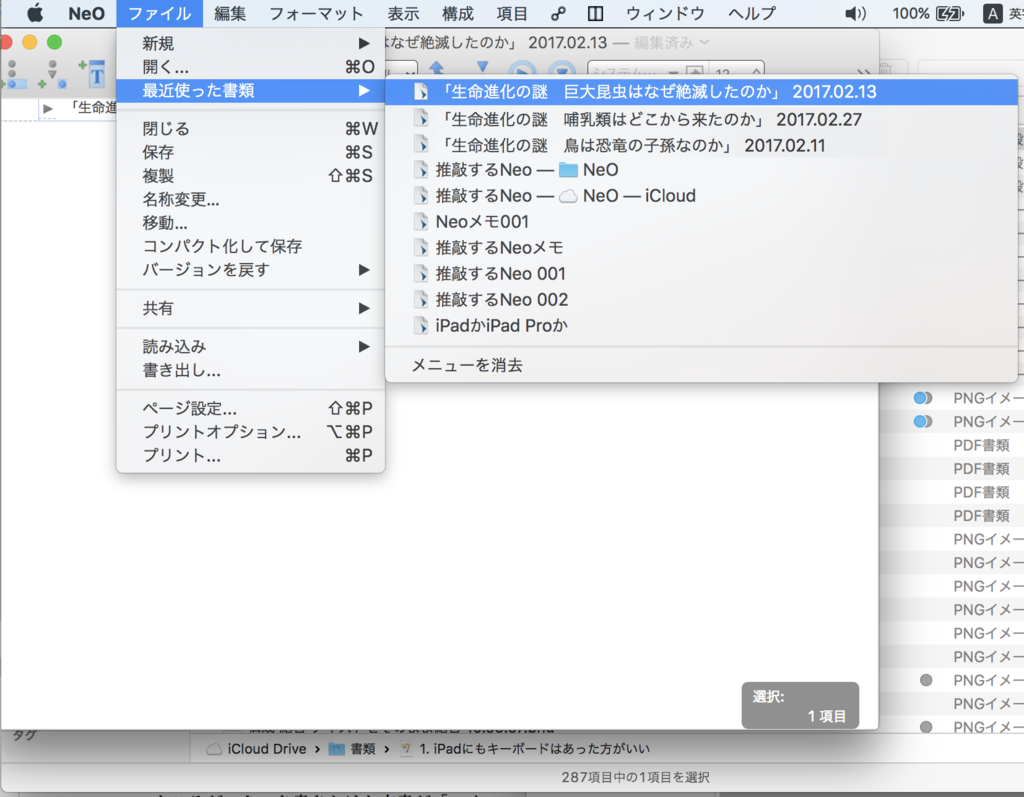
Task: Click the 選択: 1 項目 overlay
Action: click(800, 706)
